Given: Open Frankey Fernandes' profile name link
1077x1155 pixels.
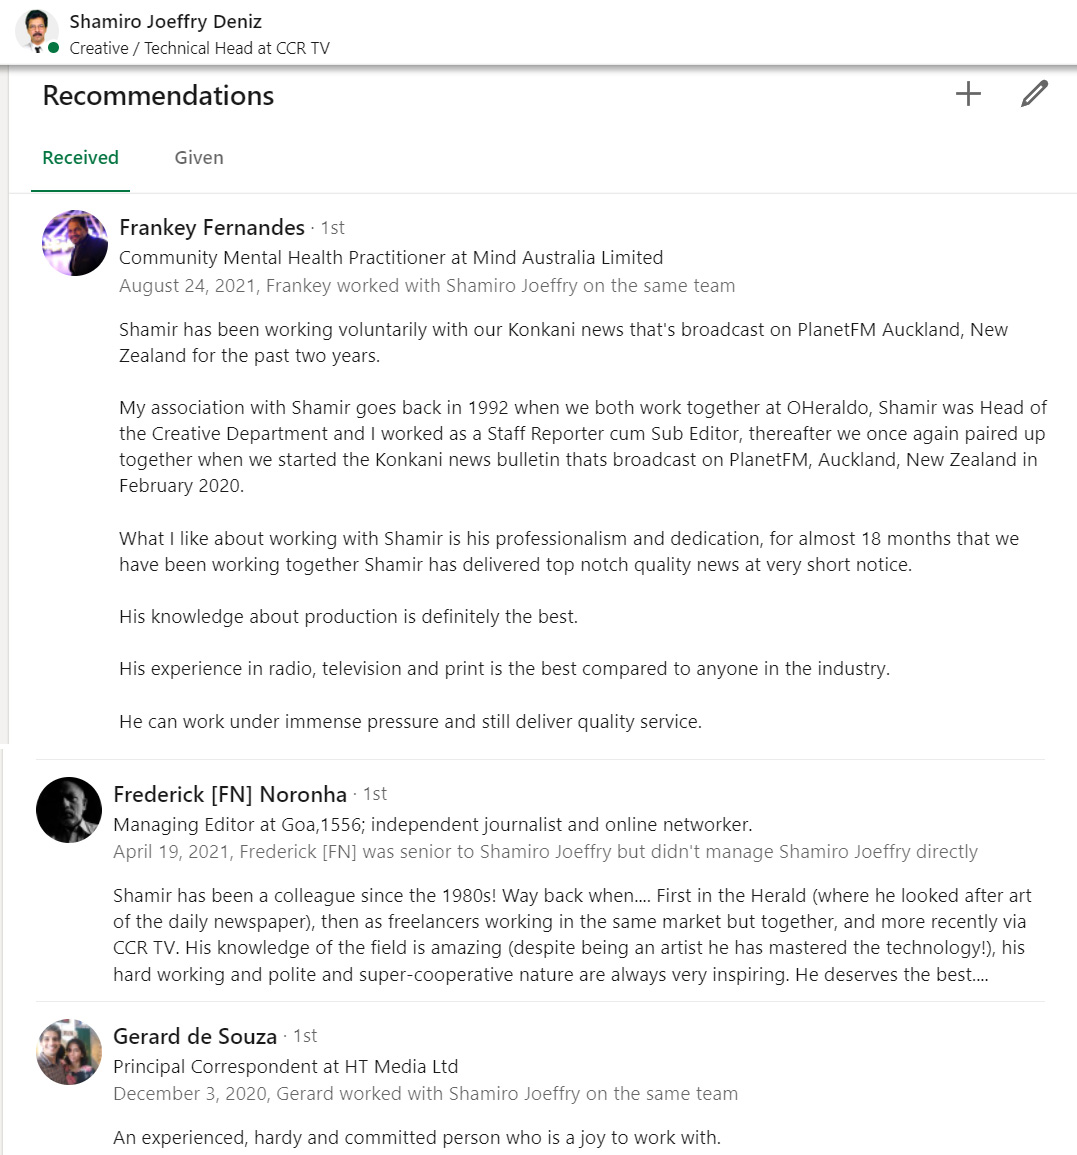Looking at the screenshot, I should coord(212,228).
